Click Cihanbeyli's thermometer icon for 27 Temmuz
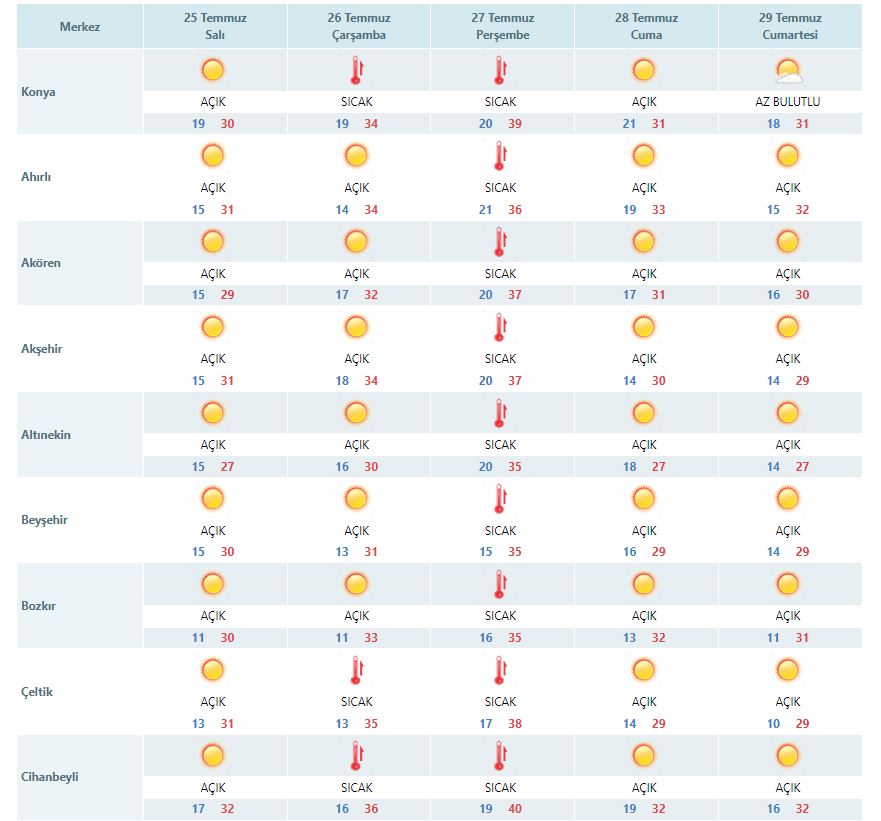Viewport: 881px width, 821px height. tap(500, 756)
